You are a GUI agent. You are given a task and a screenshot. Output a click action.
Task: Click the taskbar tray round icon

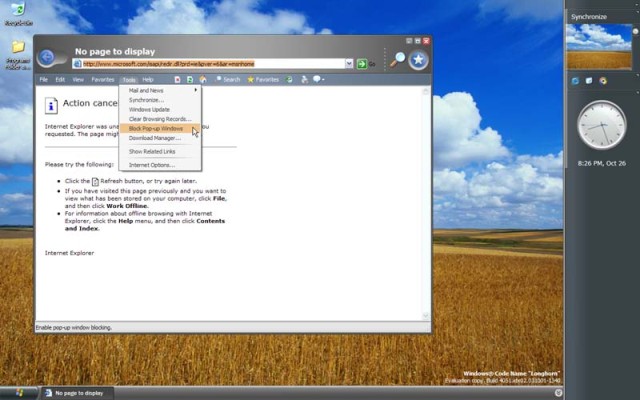[x=558, y=393]
